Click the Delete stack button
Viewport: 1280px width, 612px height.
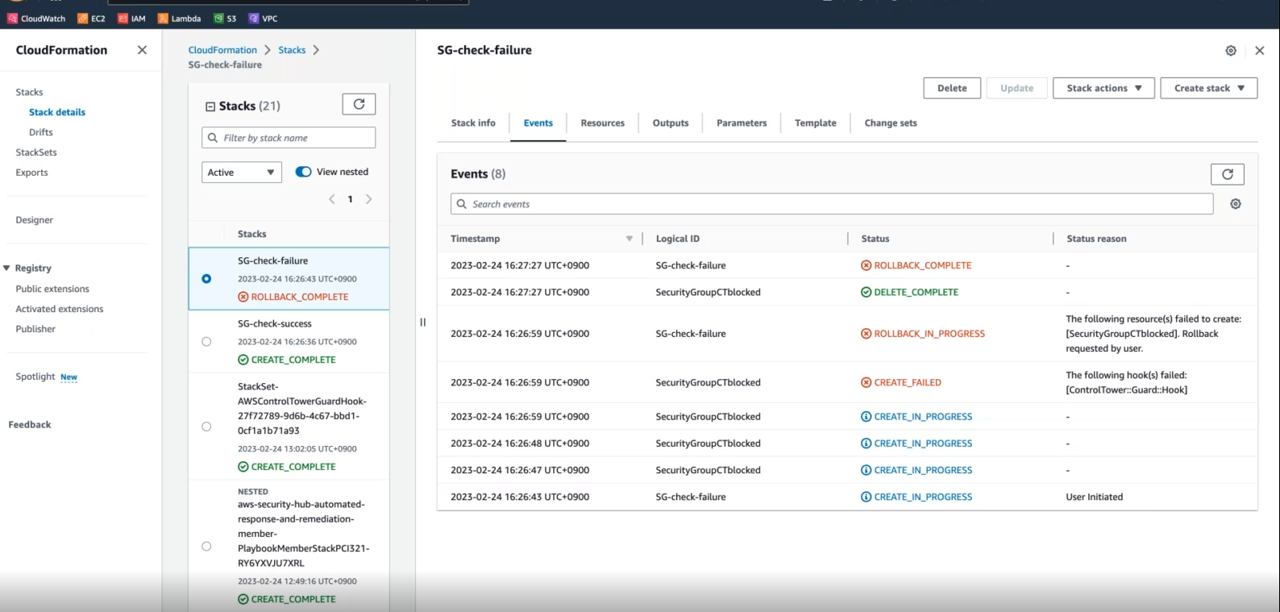tap(951, 88)
